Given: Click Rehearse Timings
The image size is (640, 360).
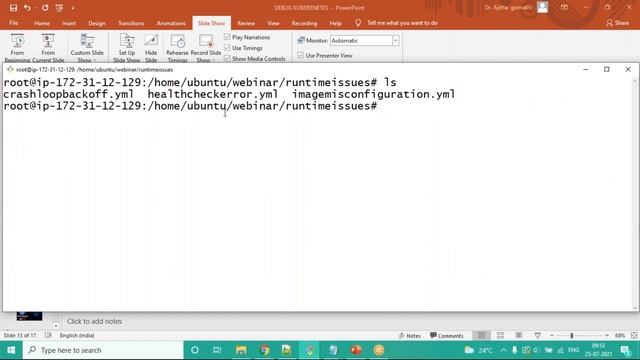Looking at the screenshot, I should [177, 48].
